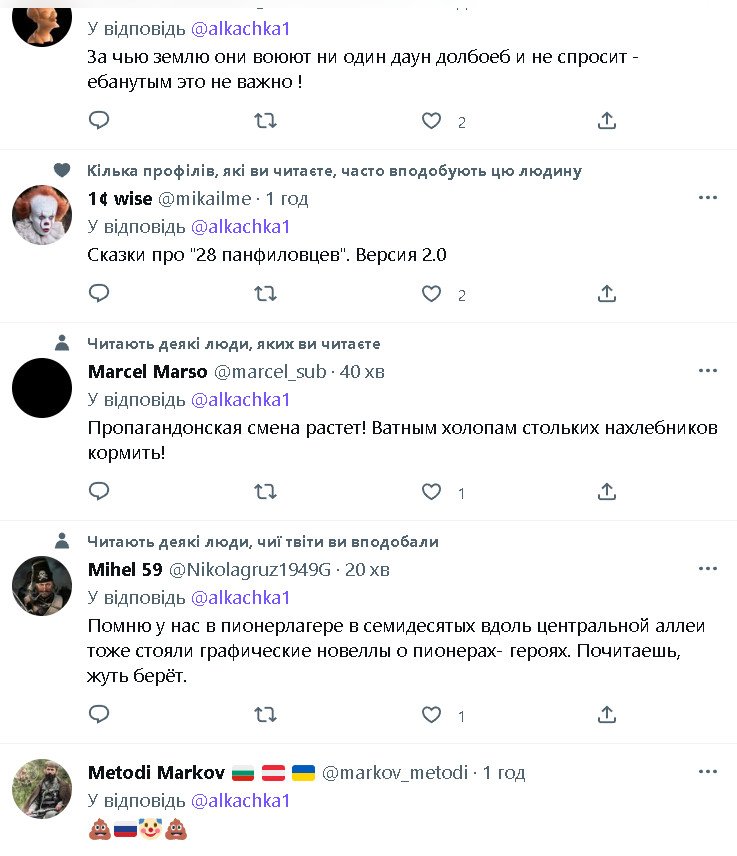The height and width of the screenshot is (856, 737).
Task: Reply to 1¢ wise's tweet
Action: 99,294
